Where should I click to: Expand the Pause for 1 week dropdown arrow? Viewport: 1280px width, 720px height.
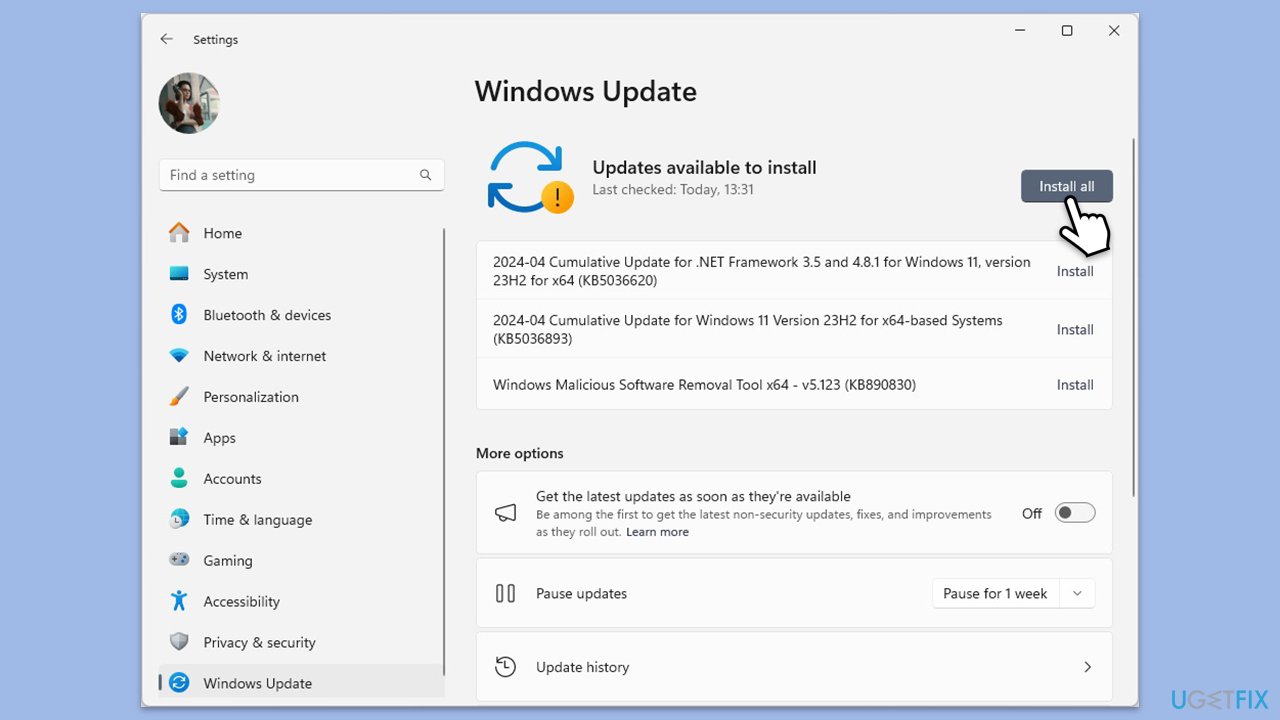click(1077, 593)
